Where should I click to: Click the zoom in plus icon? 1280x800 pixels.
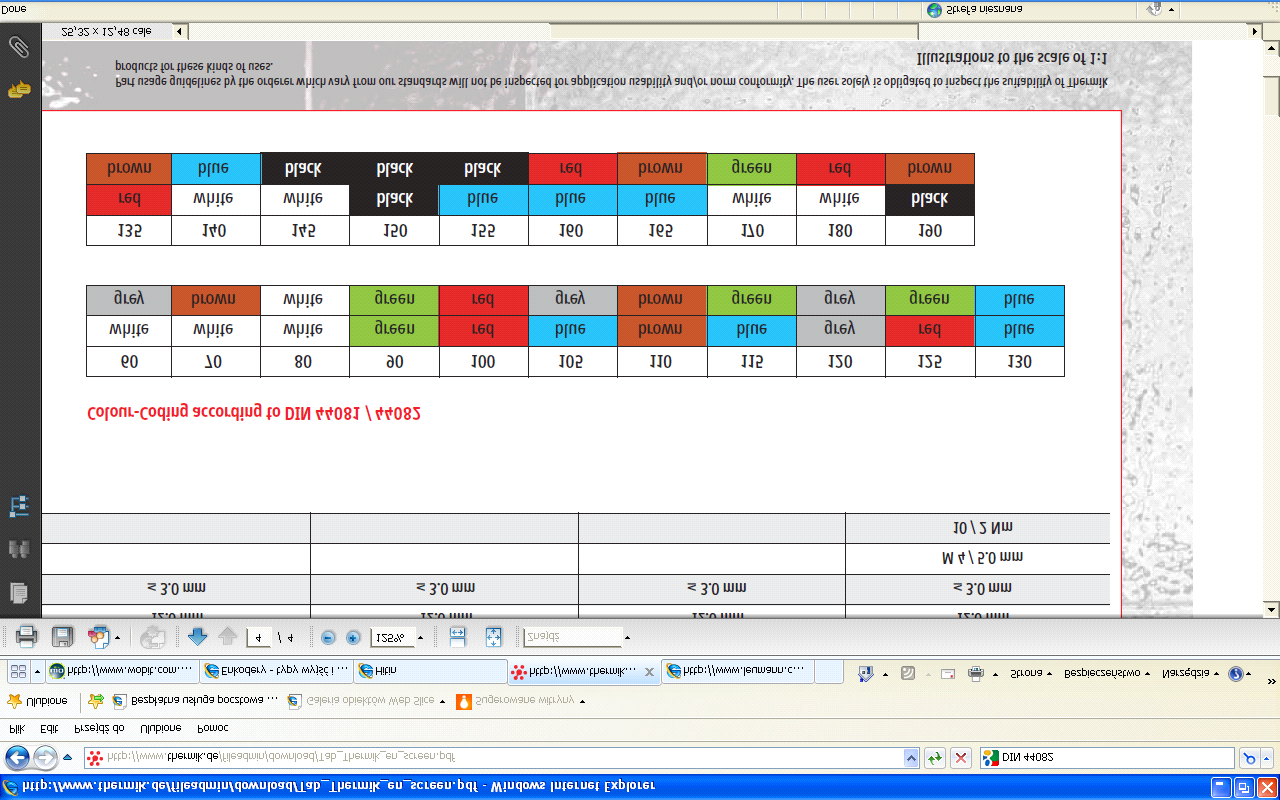353,637
